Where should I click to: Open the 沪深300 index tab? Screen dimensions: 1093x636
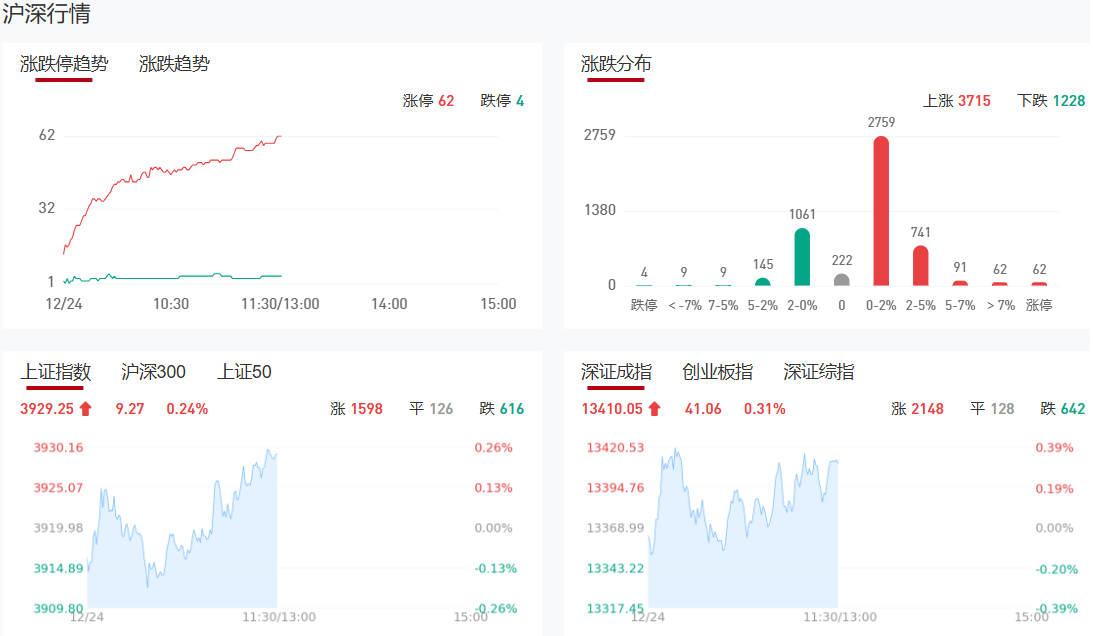click(153, 372)
